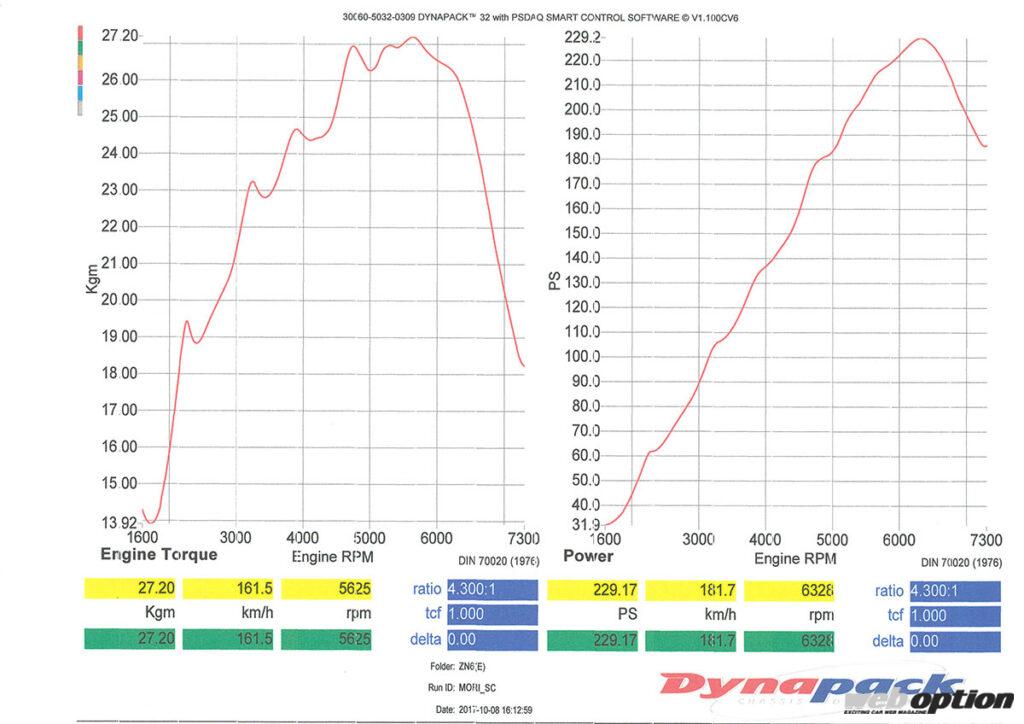Click the yellow 5625 rpm field
The height and width of the screenshot is (724, 1024).
click(x=328, y=590)
